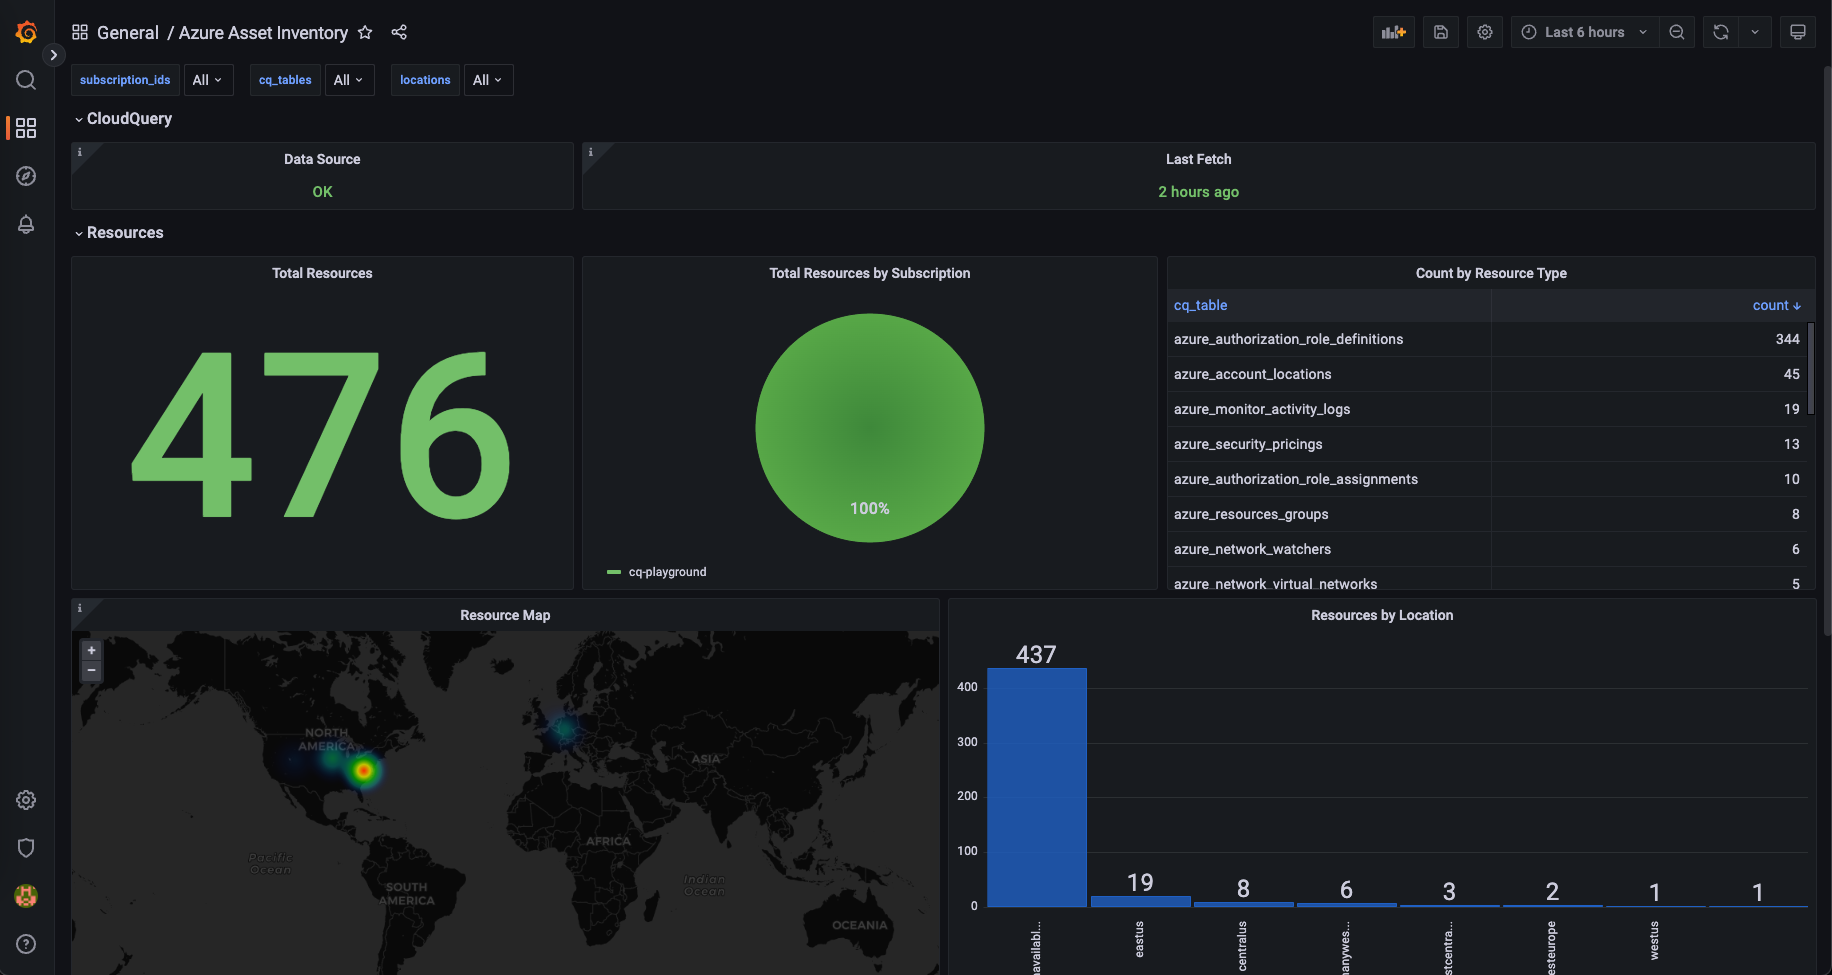Open Dashboards icon in sidebar

pos(26,128)
